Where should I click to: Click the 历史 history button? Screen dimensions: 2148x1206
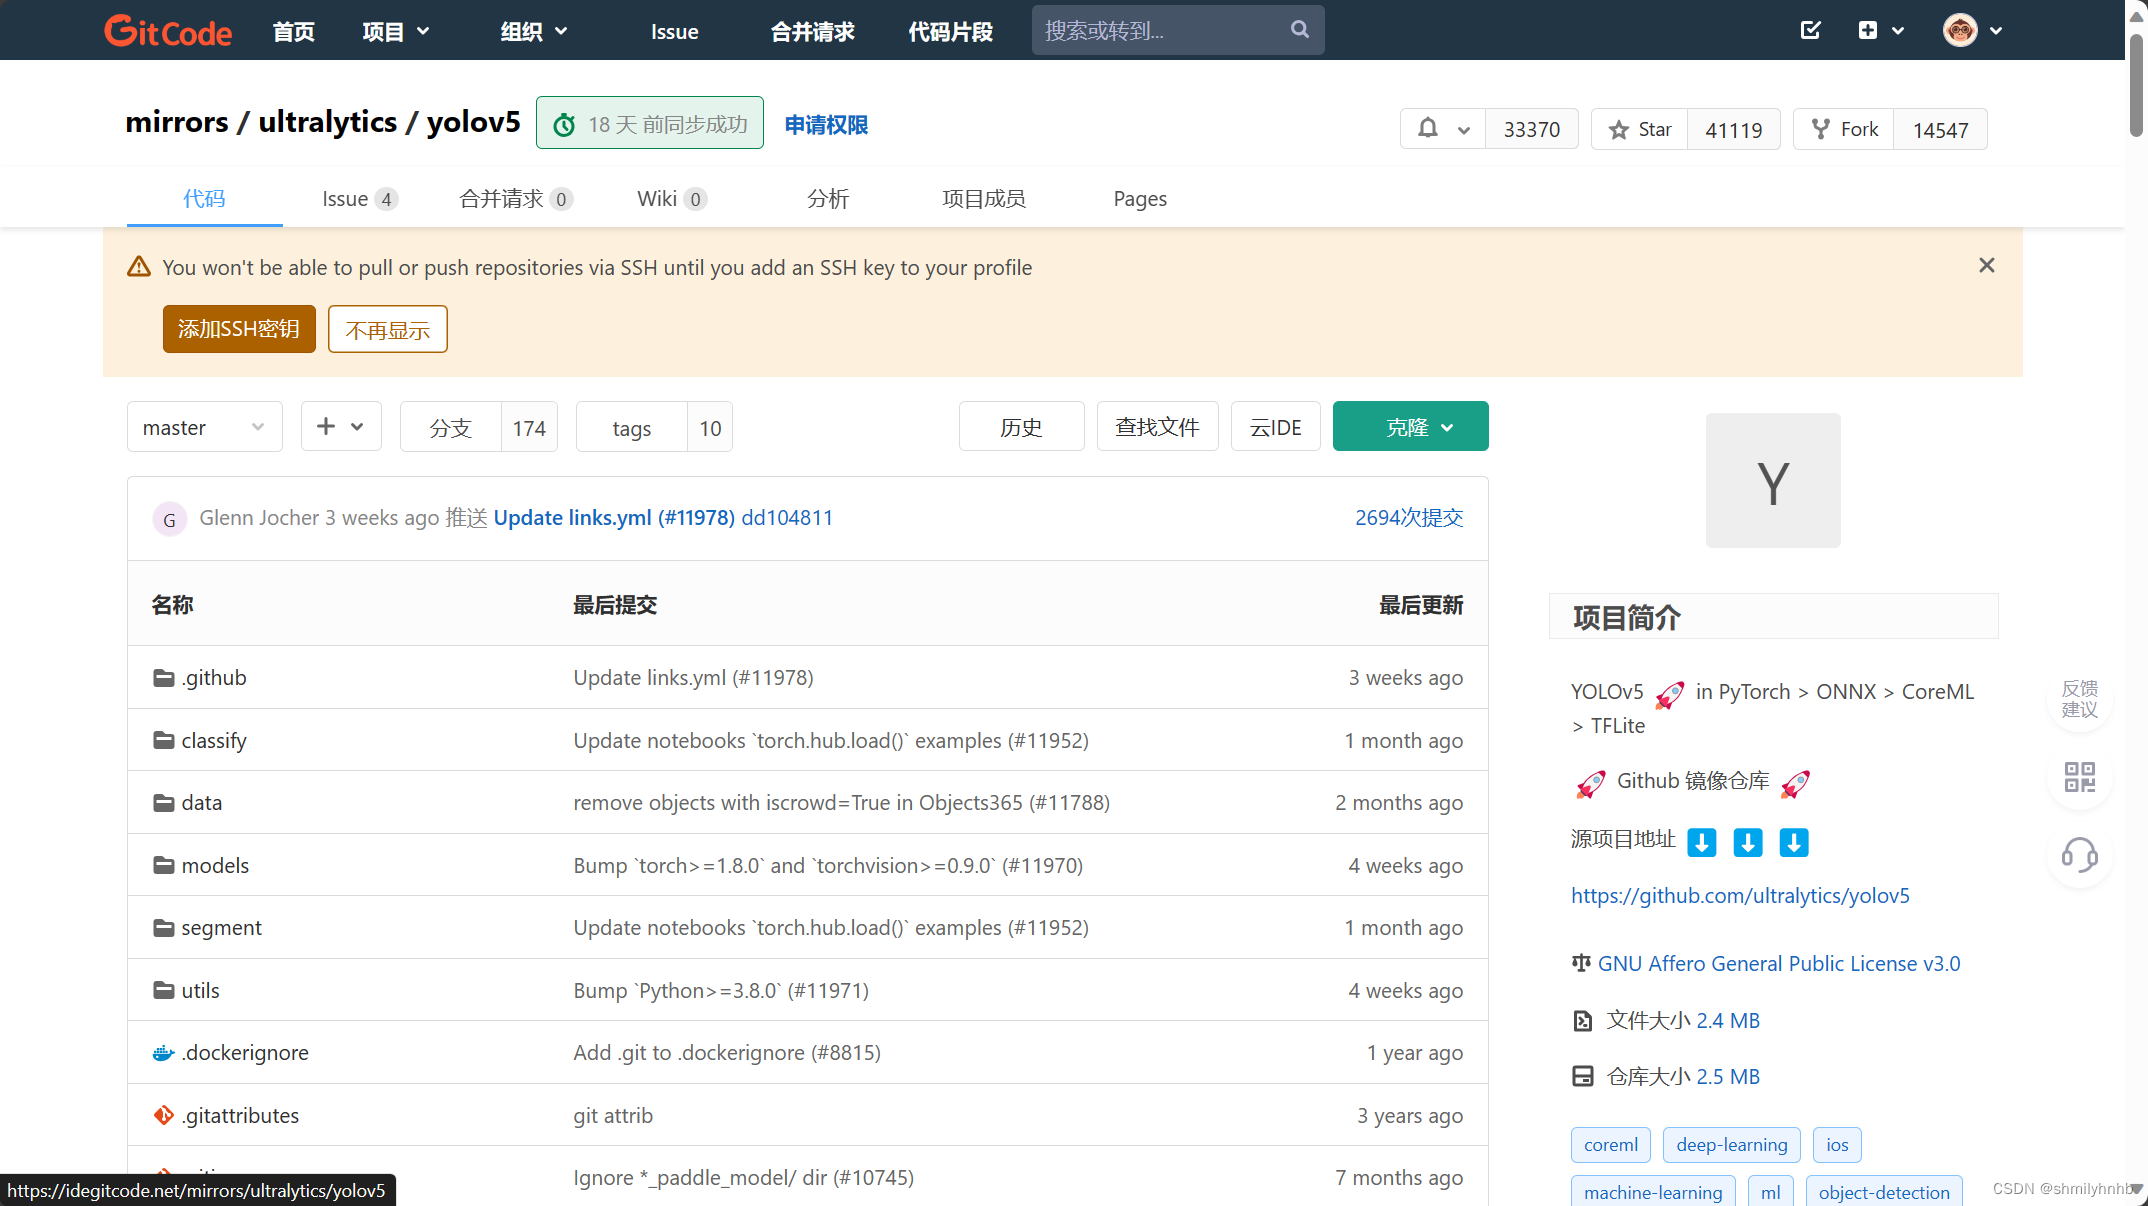(1021, 427)
